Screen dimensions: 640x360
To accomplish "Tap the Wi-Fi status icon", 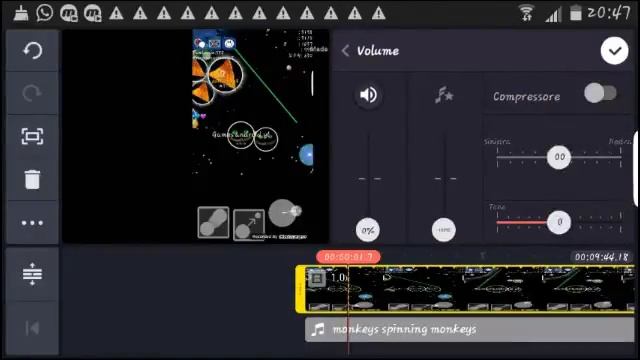I will coord(527,13).
